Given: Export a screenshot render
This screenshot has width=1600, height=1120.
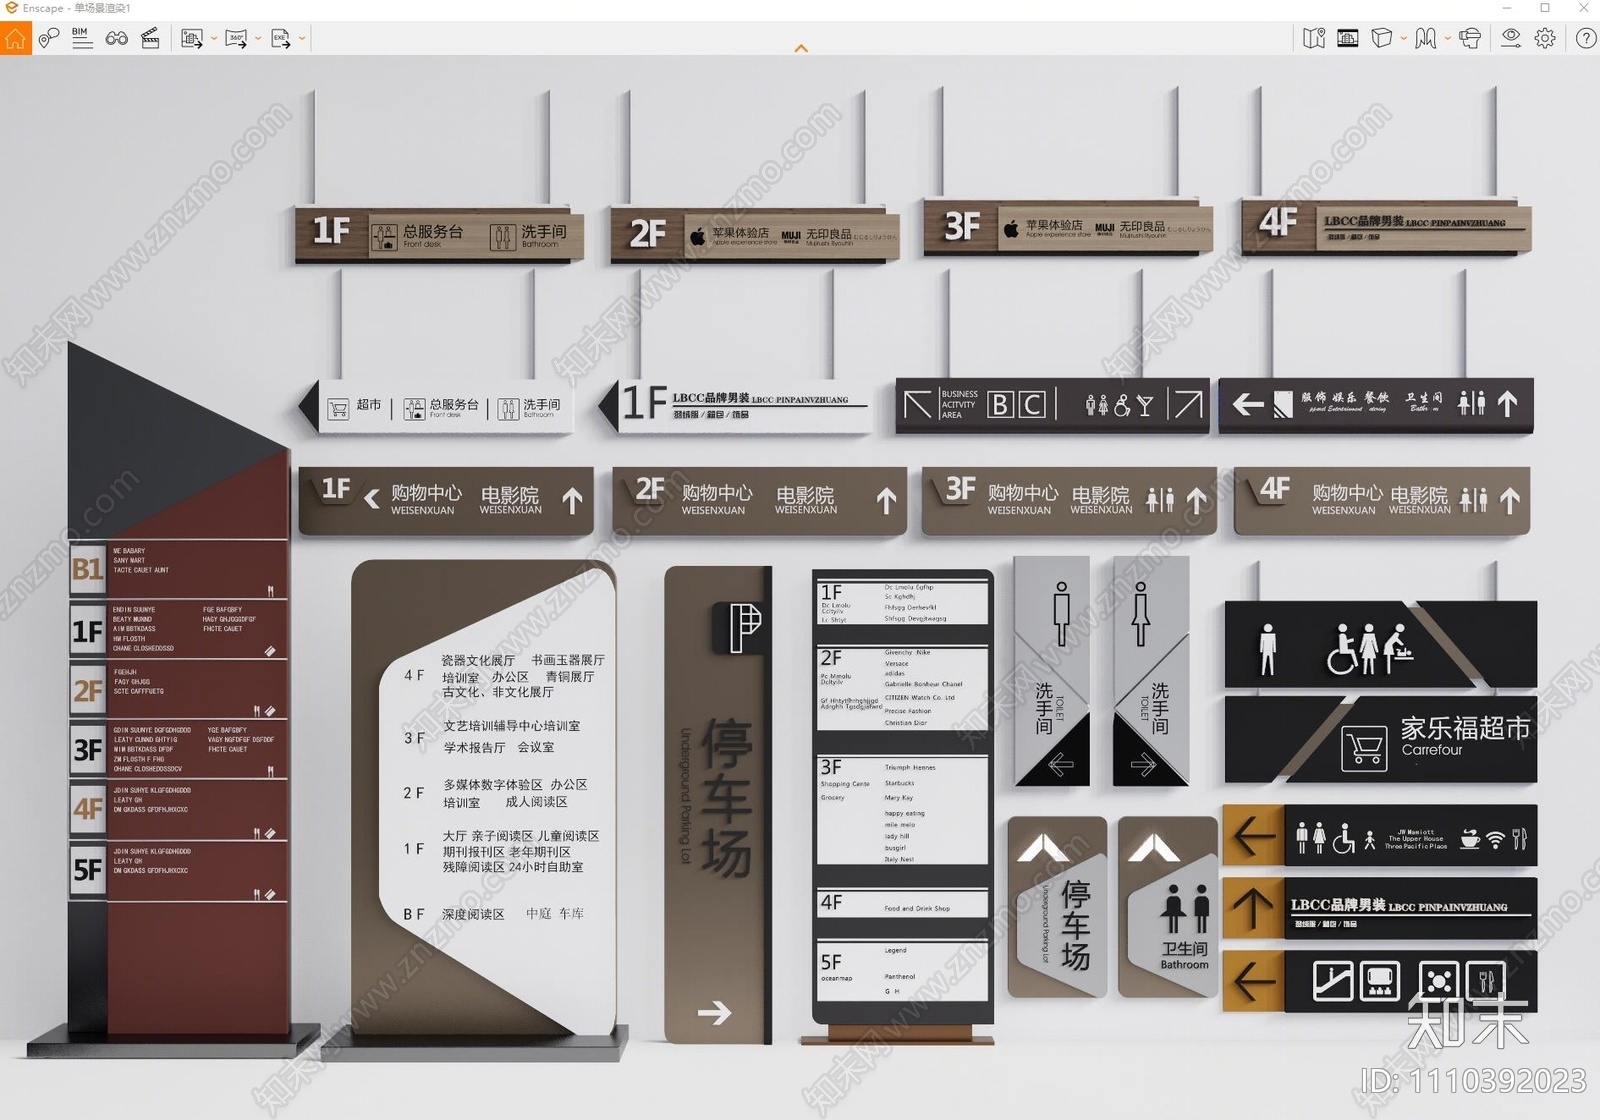Looking at the screenshot, I should (192, 38).
